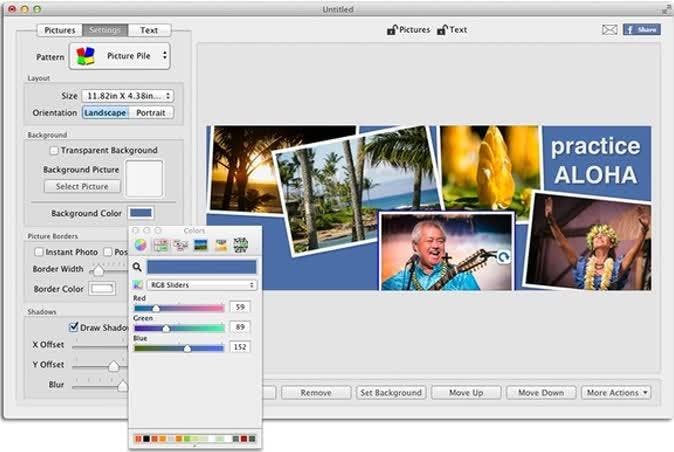Toggle the Text lock icon
The image size is (674, 452).
point(442,30)
